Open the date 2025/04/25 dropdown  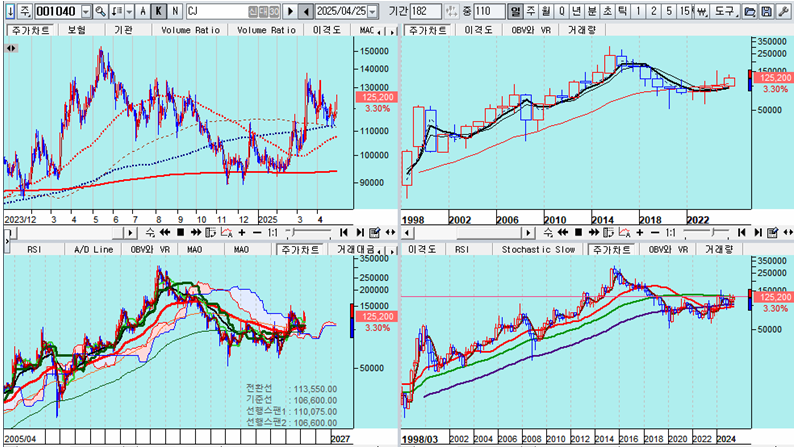[x=373, y=11]
